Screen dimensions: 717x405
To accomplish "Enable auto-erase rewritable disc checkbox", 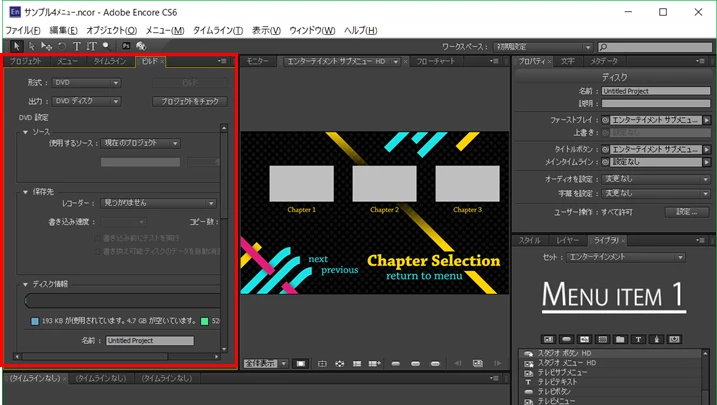I will click(97, 251).
